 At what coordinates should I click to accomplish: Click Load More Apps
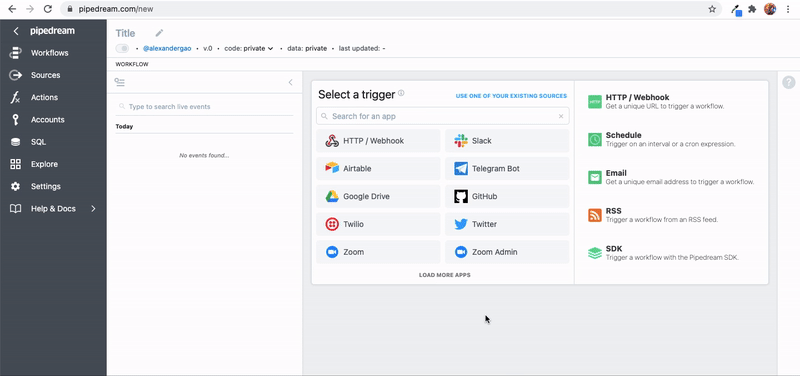coord(444,275)
